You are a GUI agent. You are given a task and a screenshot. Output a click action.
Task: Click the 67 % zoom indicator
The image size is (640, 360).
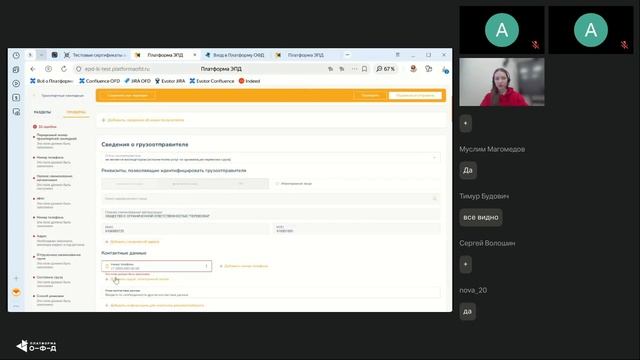pos(386,69)
